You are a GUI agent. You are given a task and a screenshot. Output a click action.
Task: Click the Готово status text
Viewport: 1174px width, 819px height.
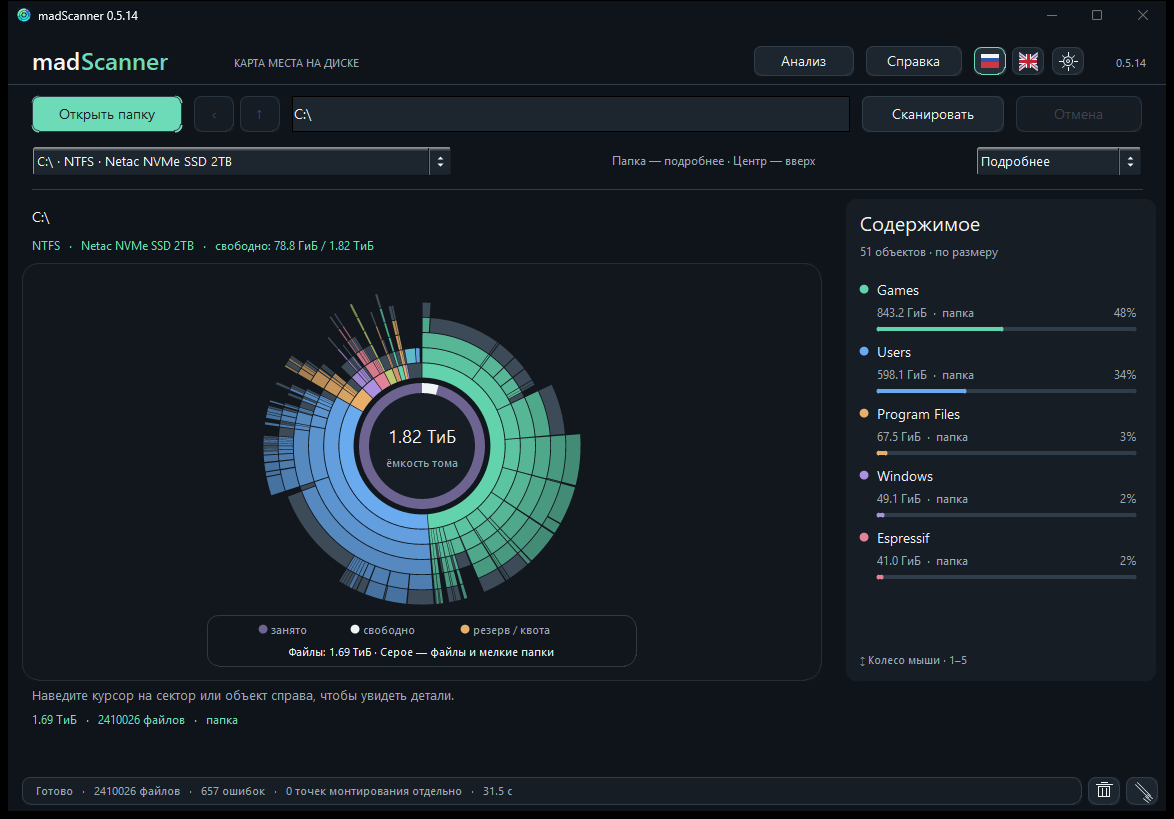[x=55, y=791]
